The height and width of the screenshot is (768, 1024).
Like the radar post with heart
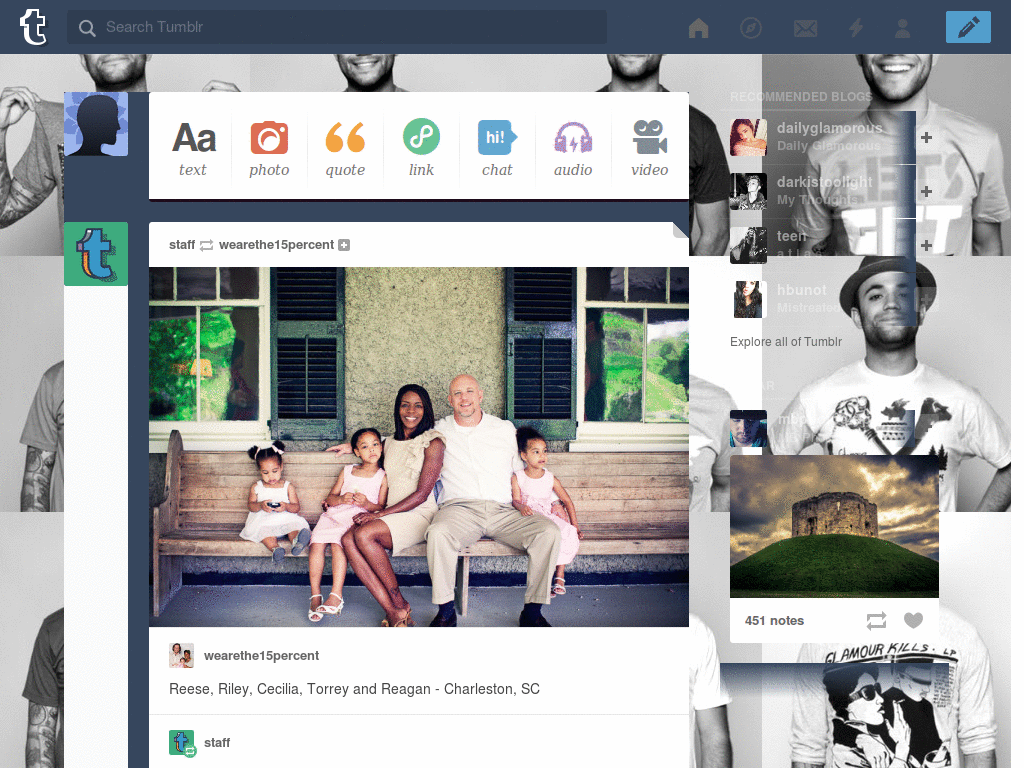click(x=914, y=620)
